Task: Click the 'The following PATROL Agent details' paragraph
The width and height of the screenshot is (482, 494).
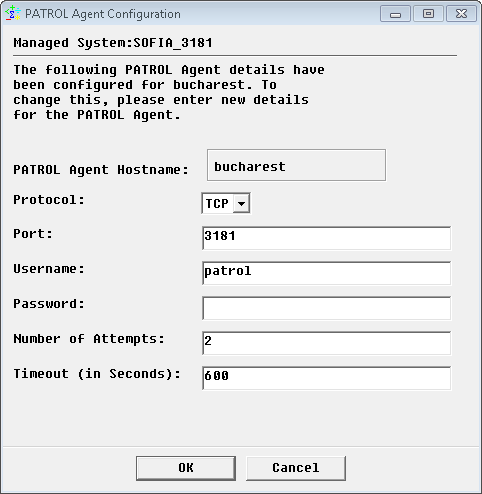Action: click(169, 92)
